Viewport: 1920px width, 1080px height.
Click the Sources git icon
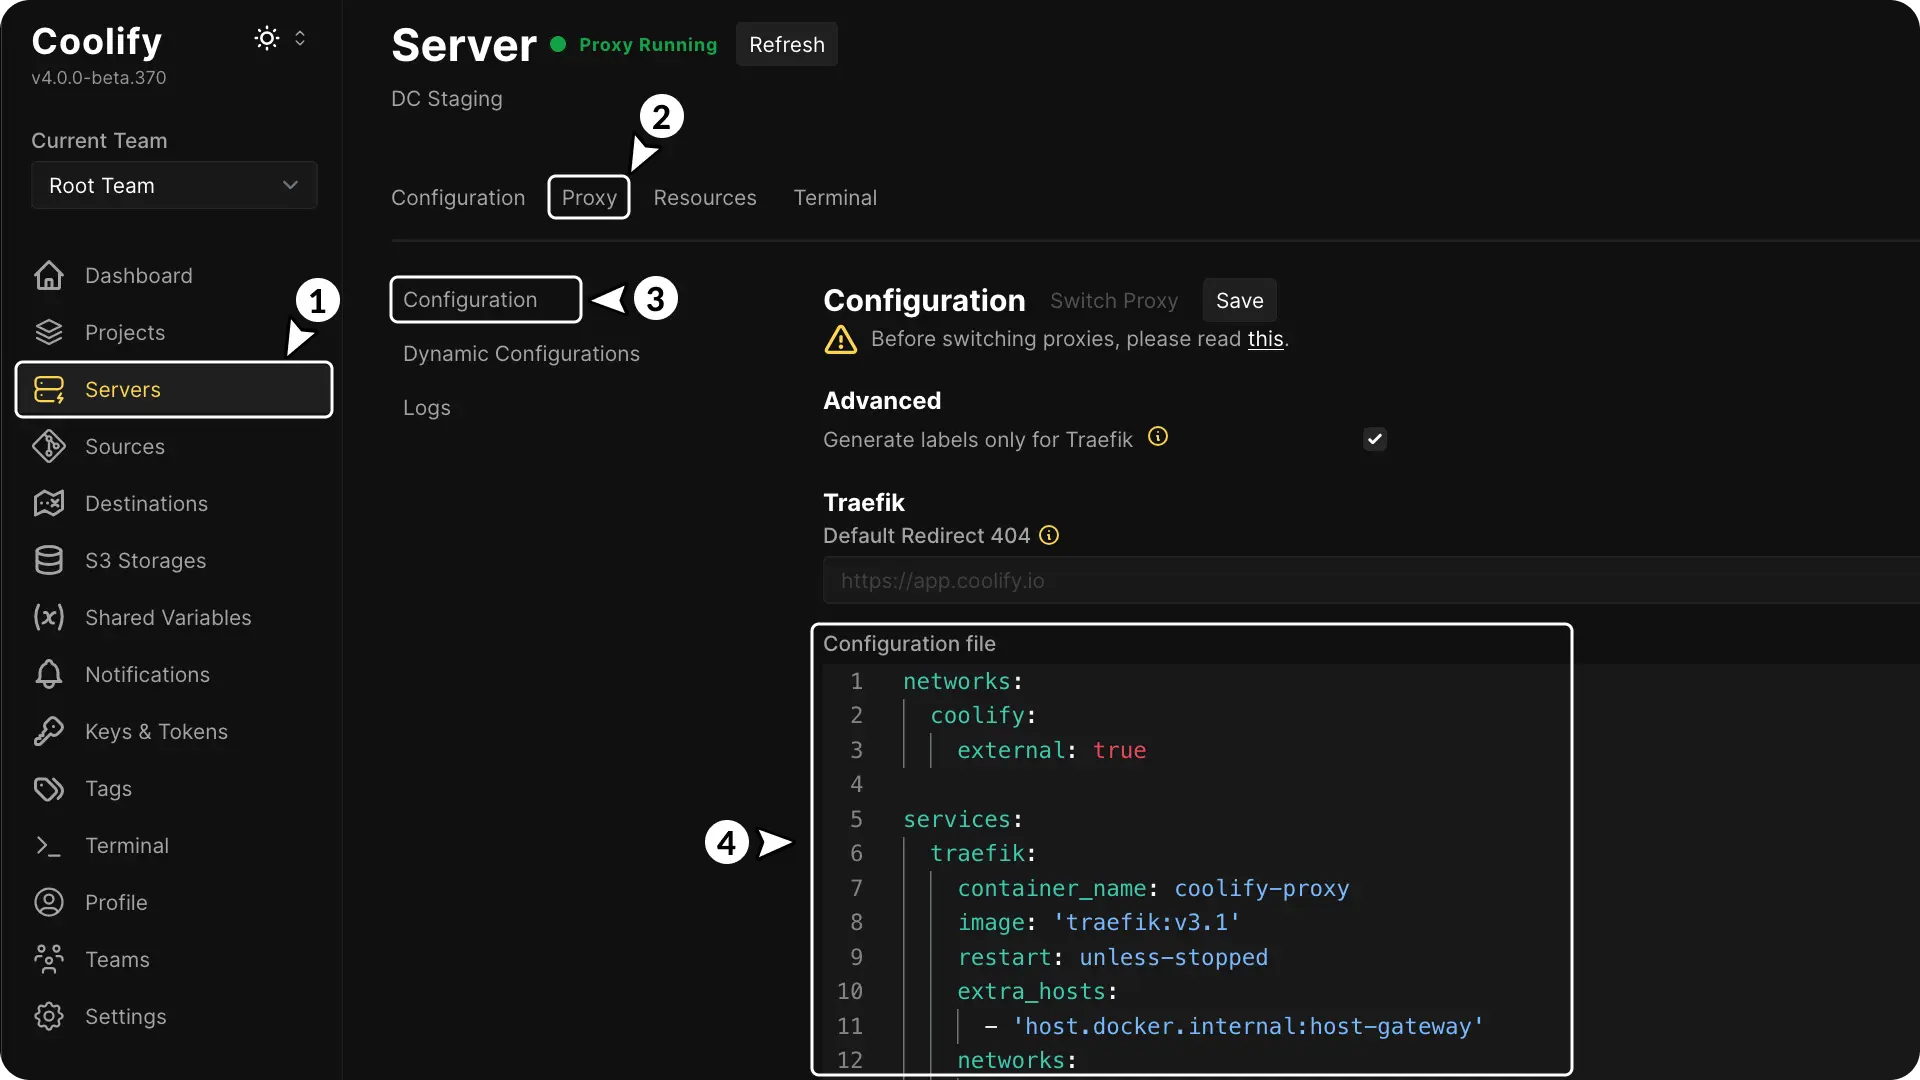coord(48,446)
